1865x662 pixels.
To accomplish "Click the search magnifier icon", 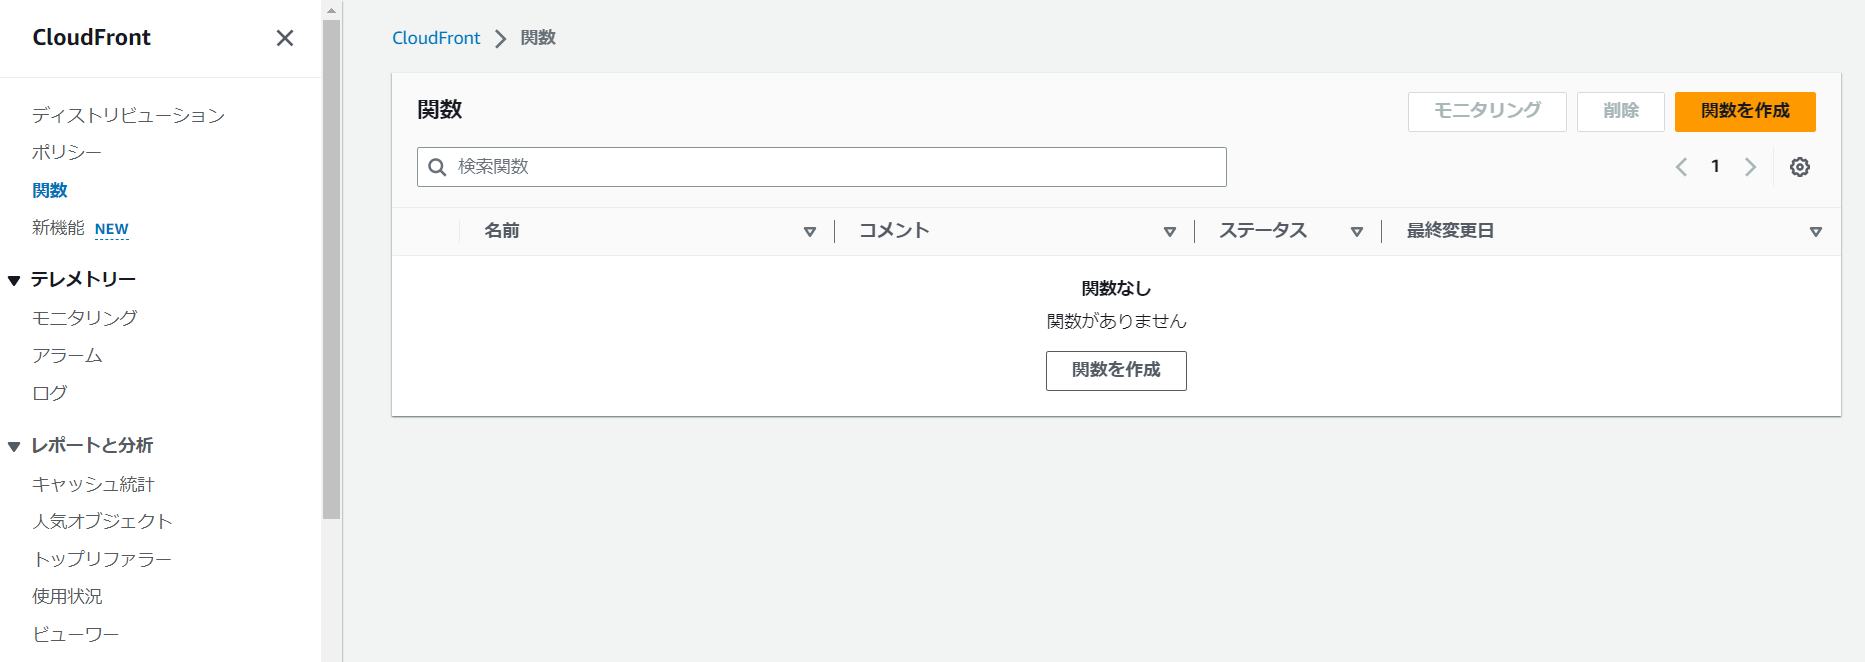I will (437, 167).
